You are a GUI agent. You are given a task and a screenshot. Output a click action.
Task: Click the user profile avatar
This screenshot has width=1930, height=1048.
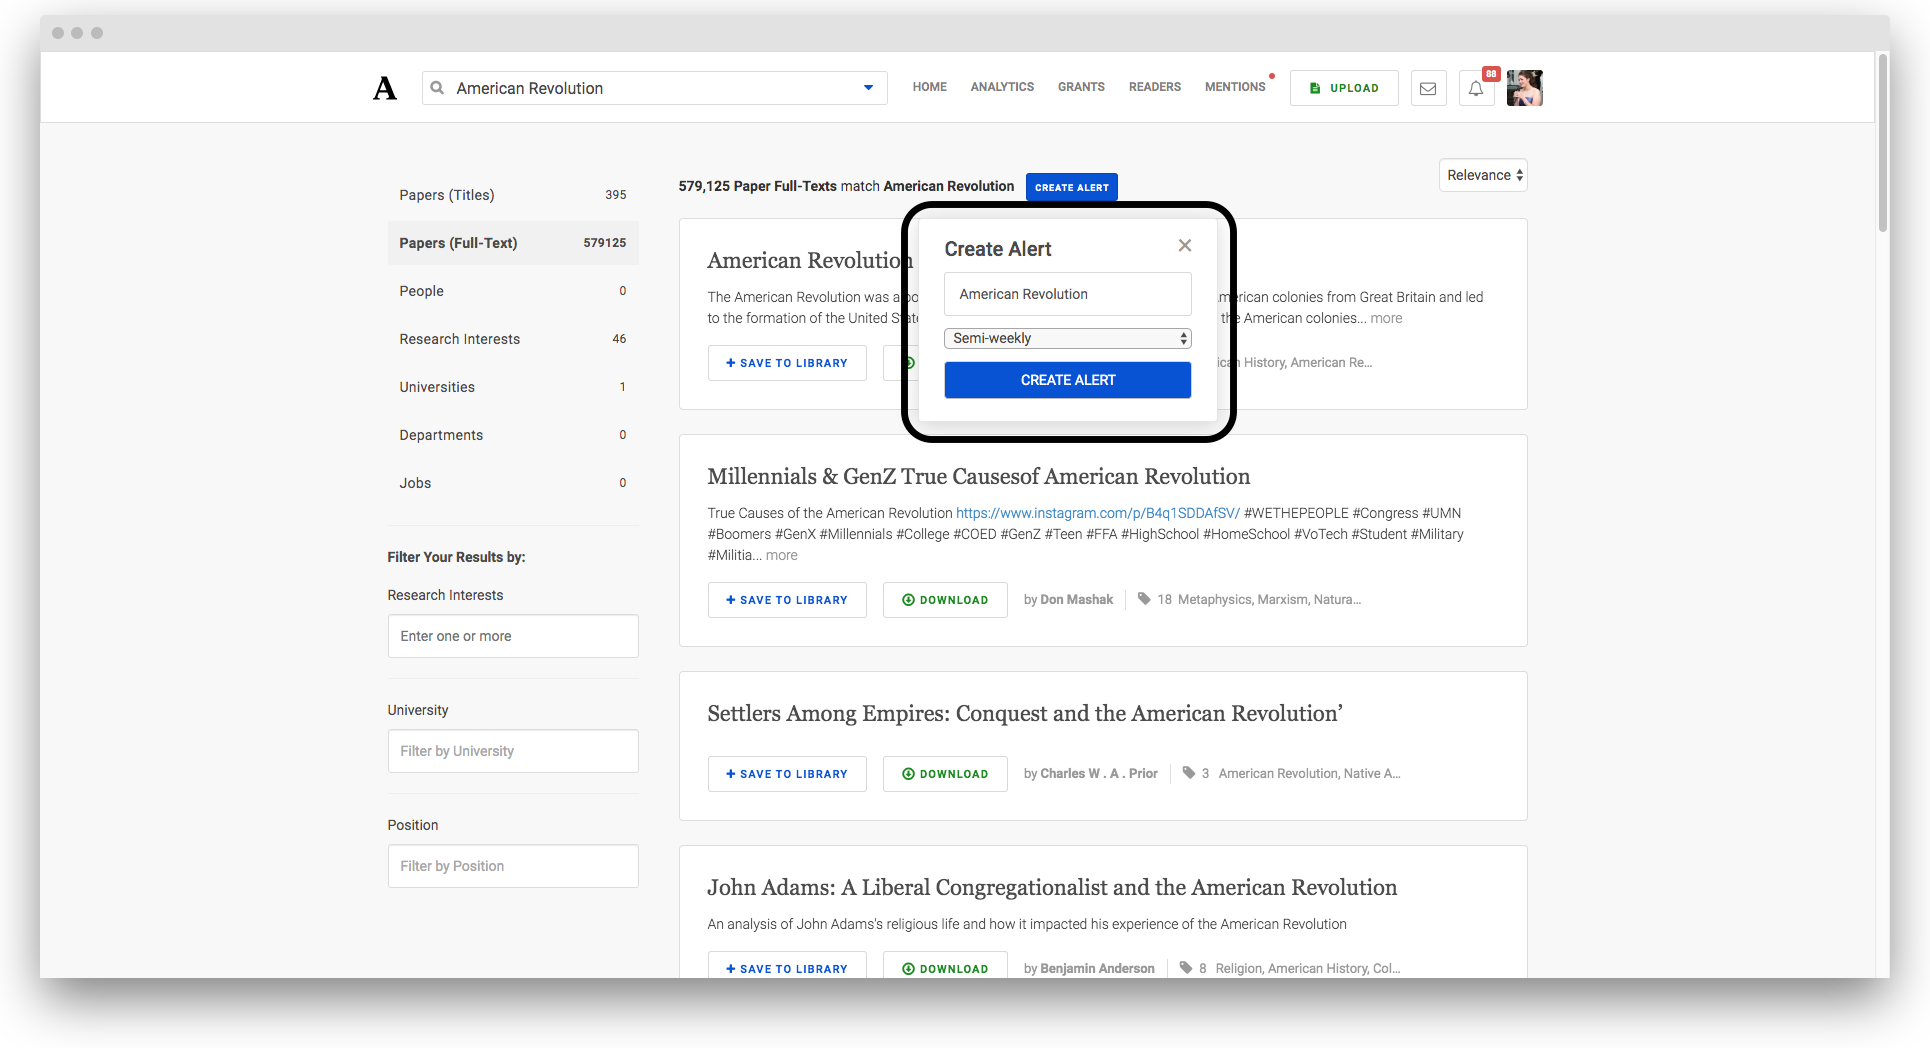(1525, 88)
